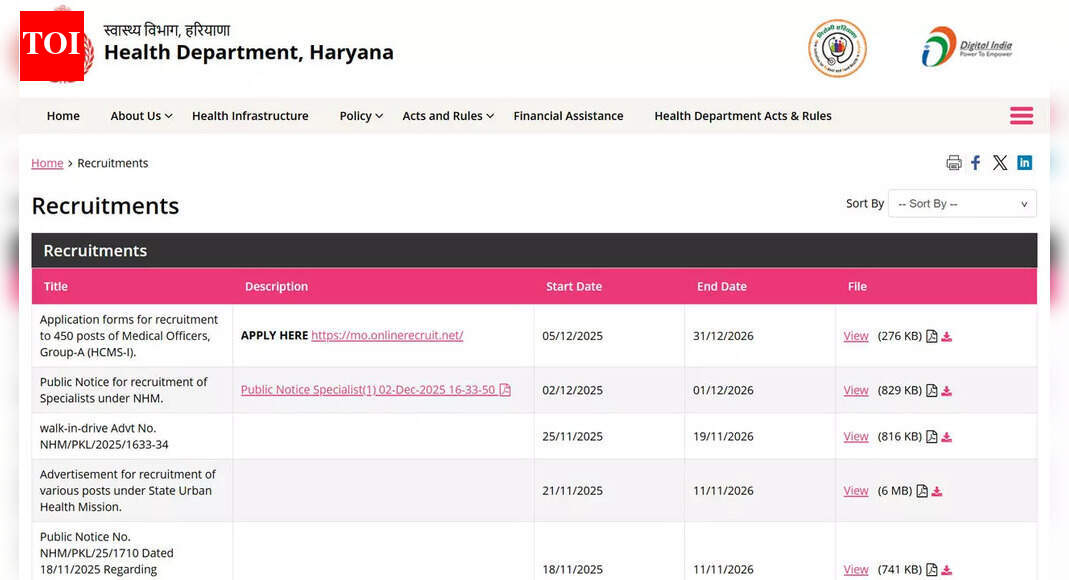Screen dimensions: 1069x580
Task: Open the Sort By dropdown
Action: click(x=961, y=203)
